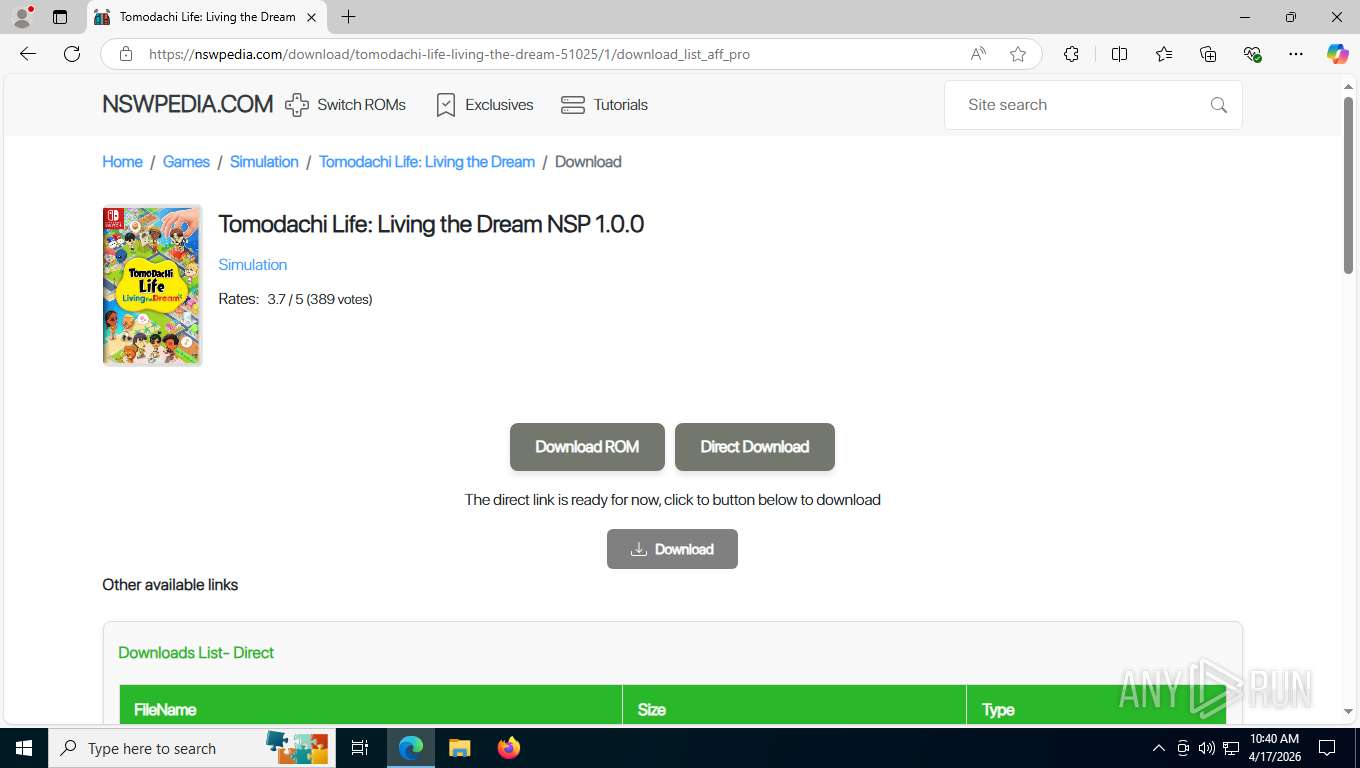The image size is (1360, 768).
Task: Click the Download ROM button
Action: coord(587,447)
